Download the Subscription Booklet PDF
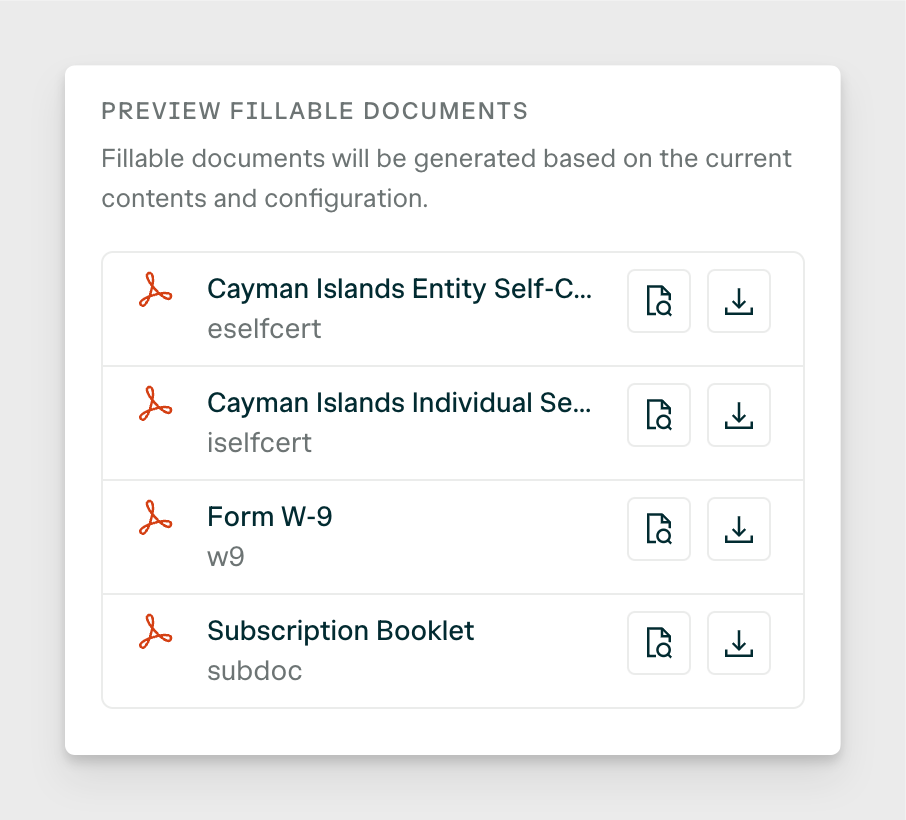The image size is (906, 820). (x=739, y=643)
